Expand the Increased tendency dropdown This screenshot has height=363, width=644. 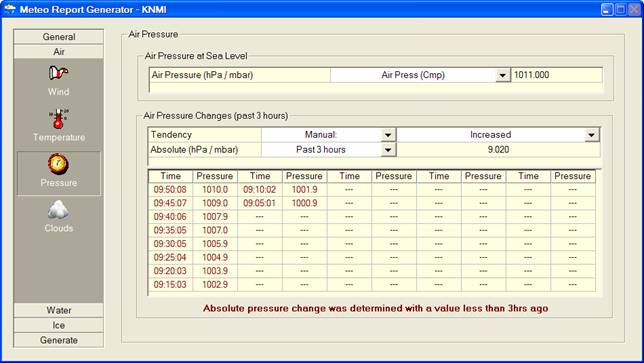591,135
